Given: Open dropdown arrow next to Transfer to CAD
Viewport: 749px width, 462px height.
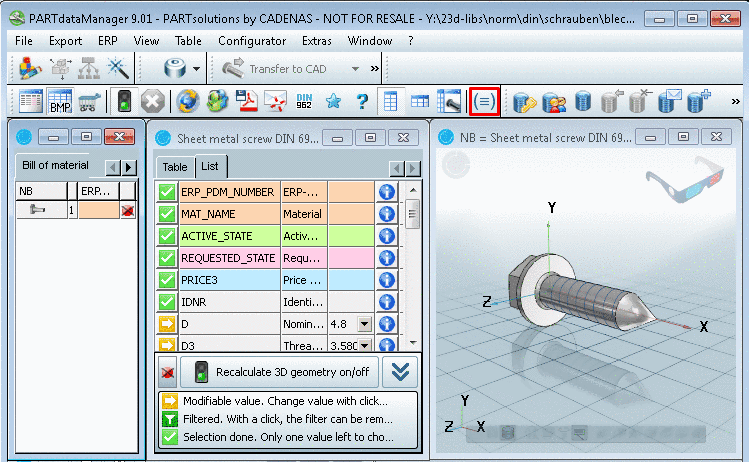Looking at the screenshot, I should tap(355, 69).
